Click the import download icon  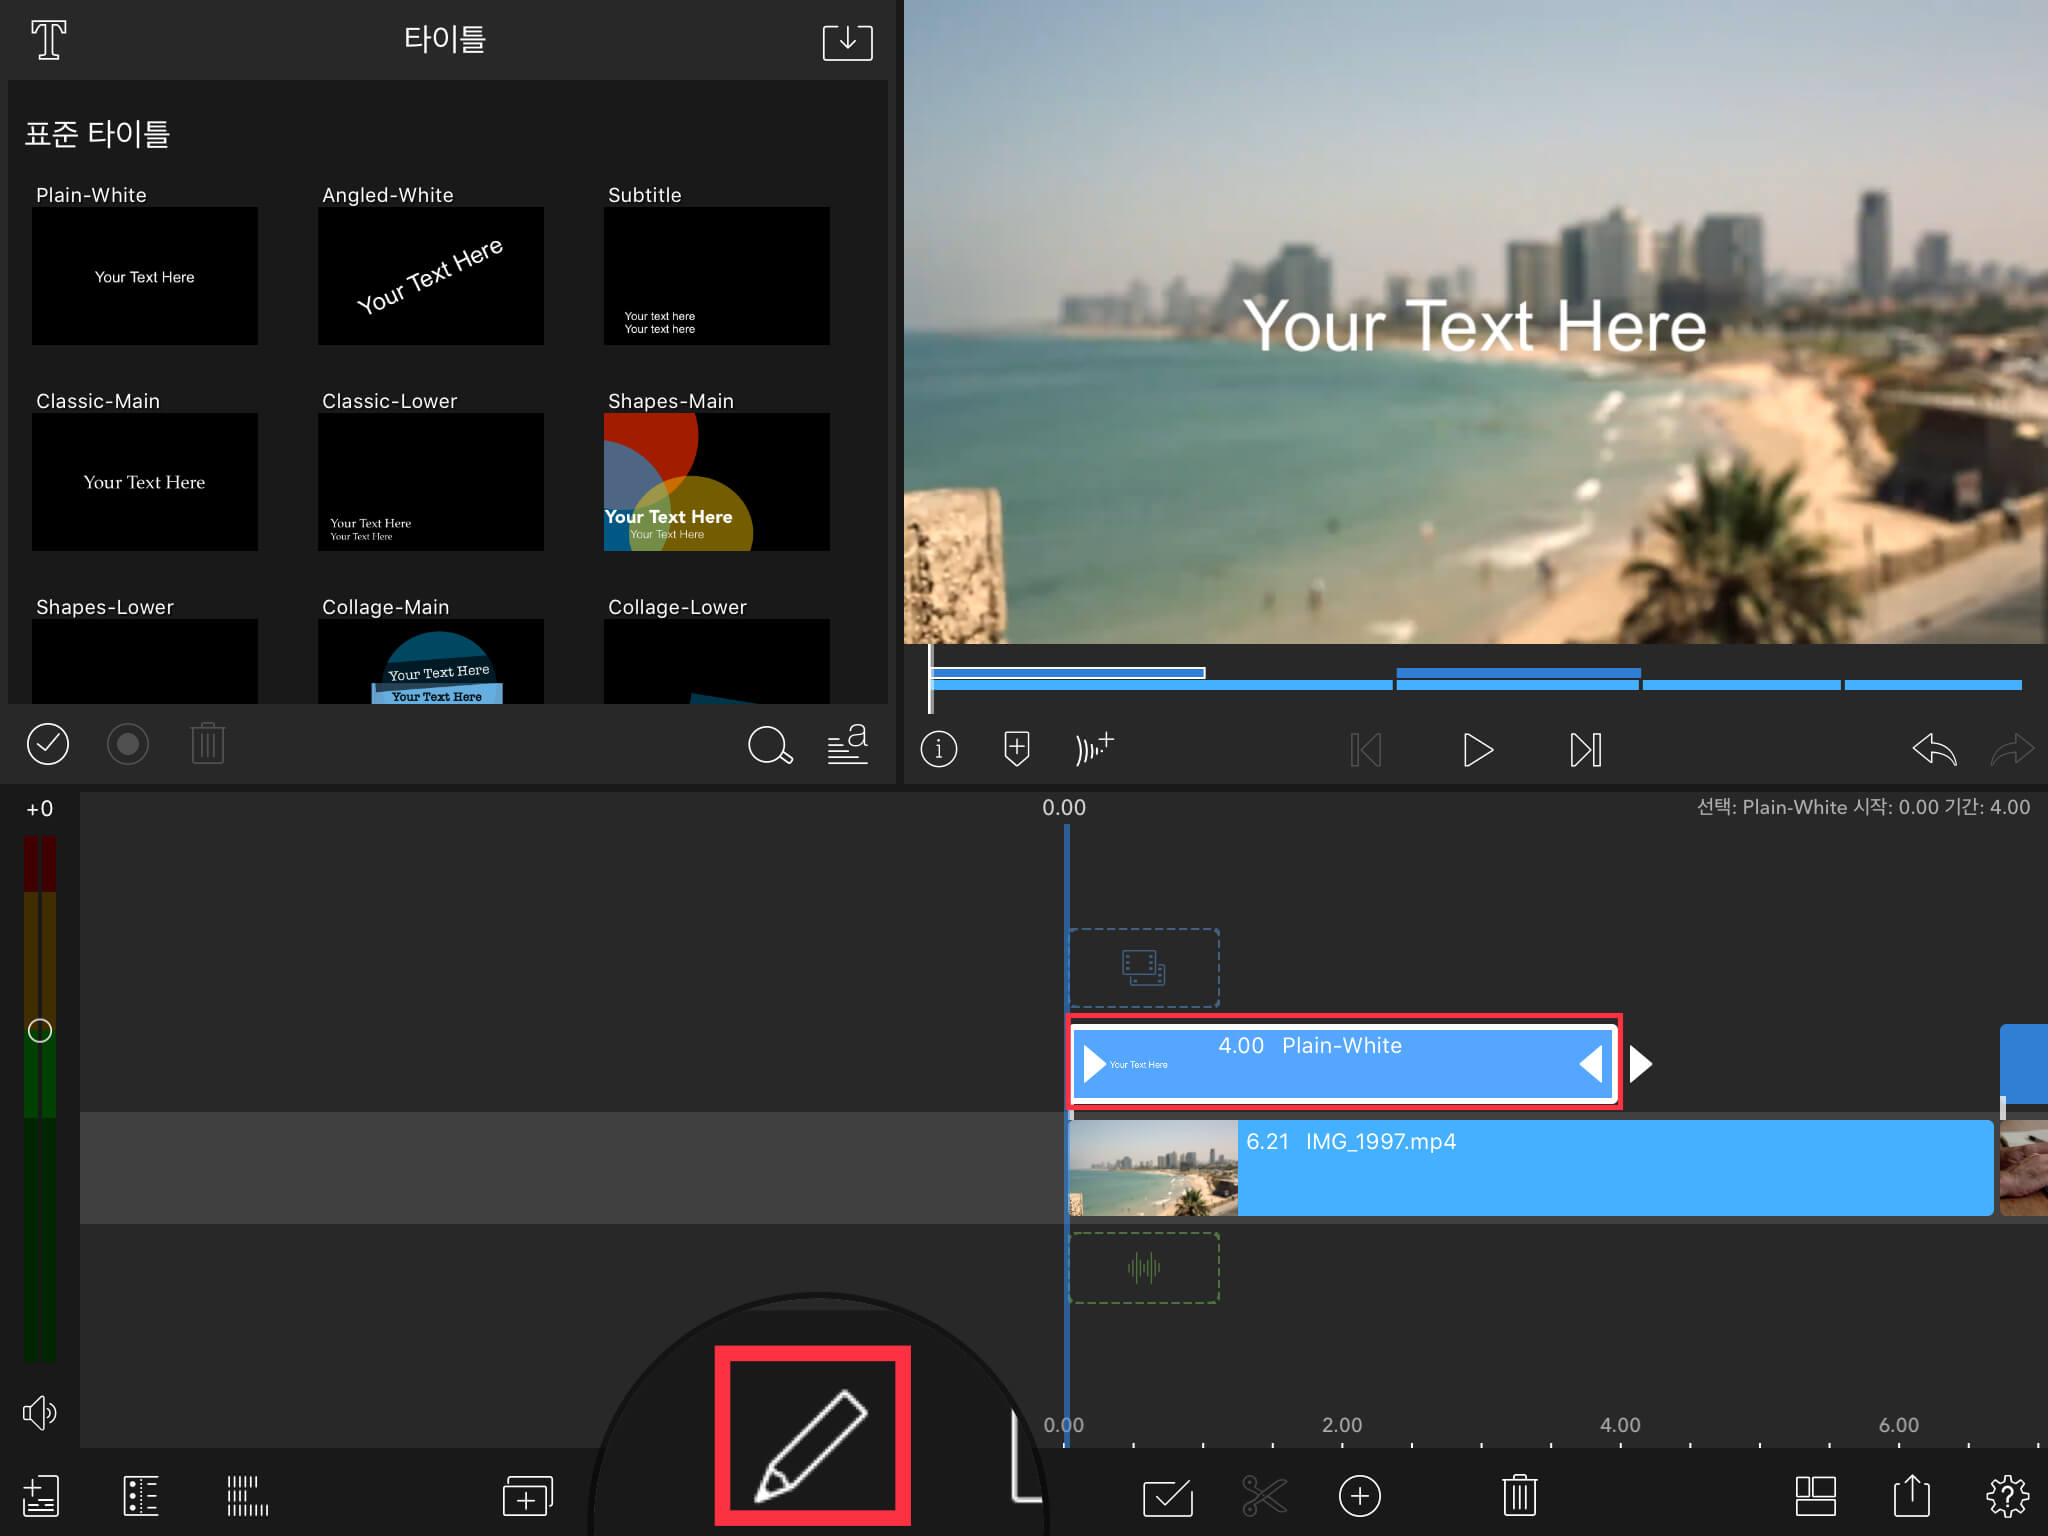[x=847, y=42]
